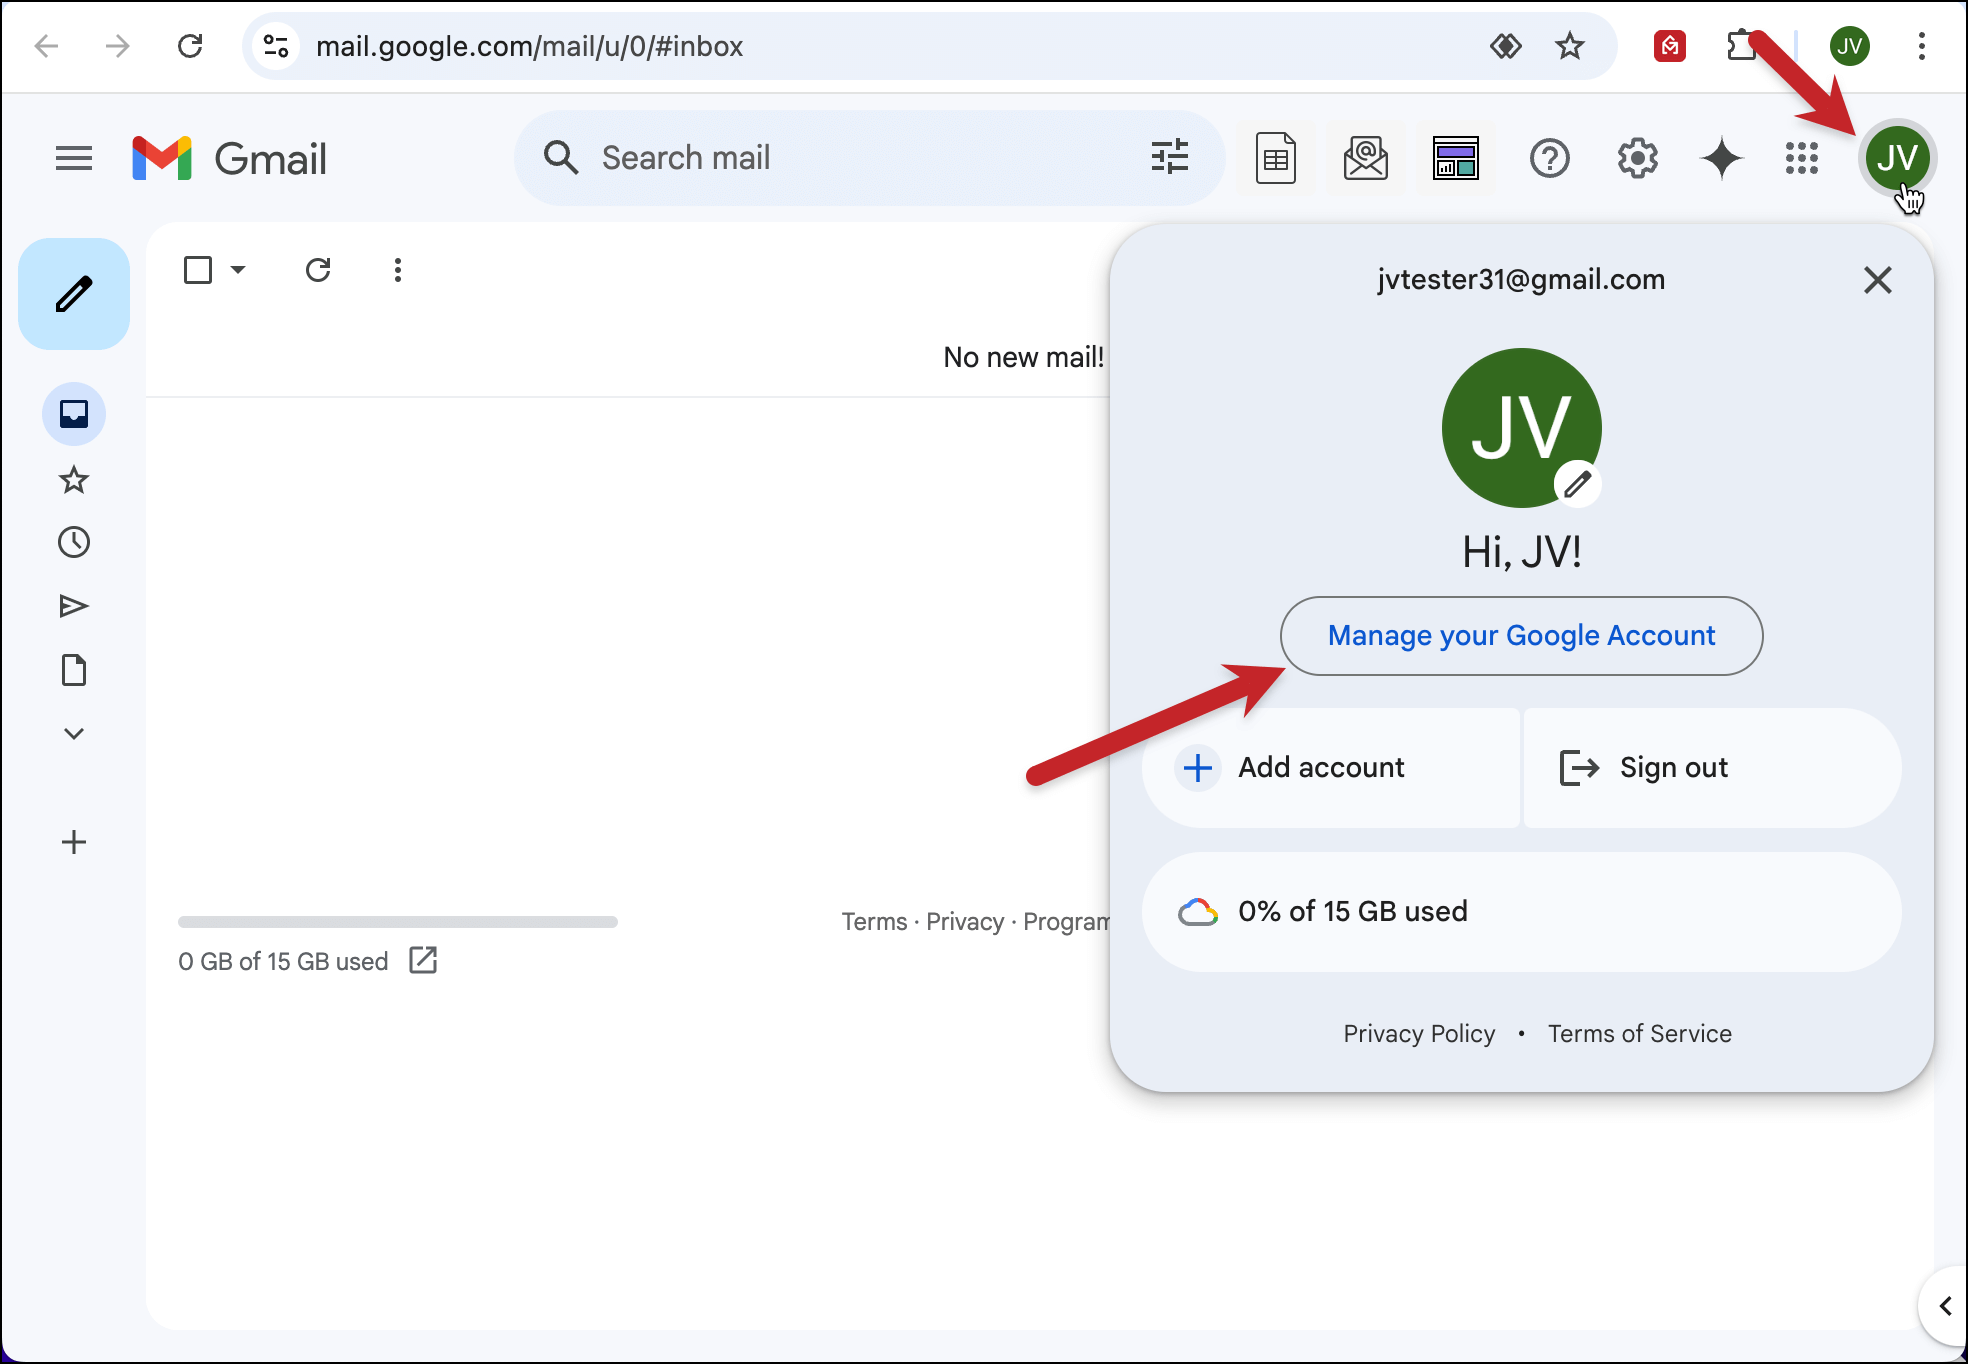
Task: Open the inbox More options three dots
Action: [398, 270]
